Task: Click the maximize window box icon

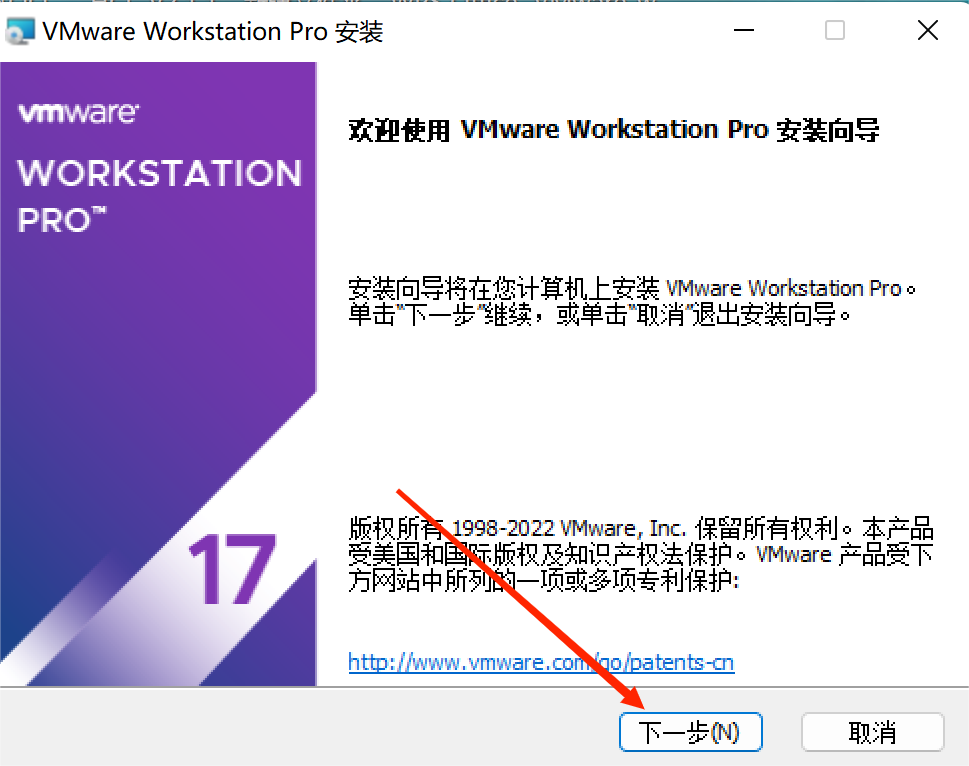Action: tap(834, 30)
